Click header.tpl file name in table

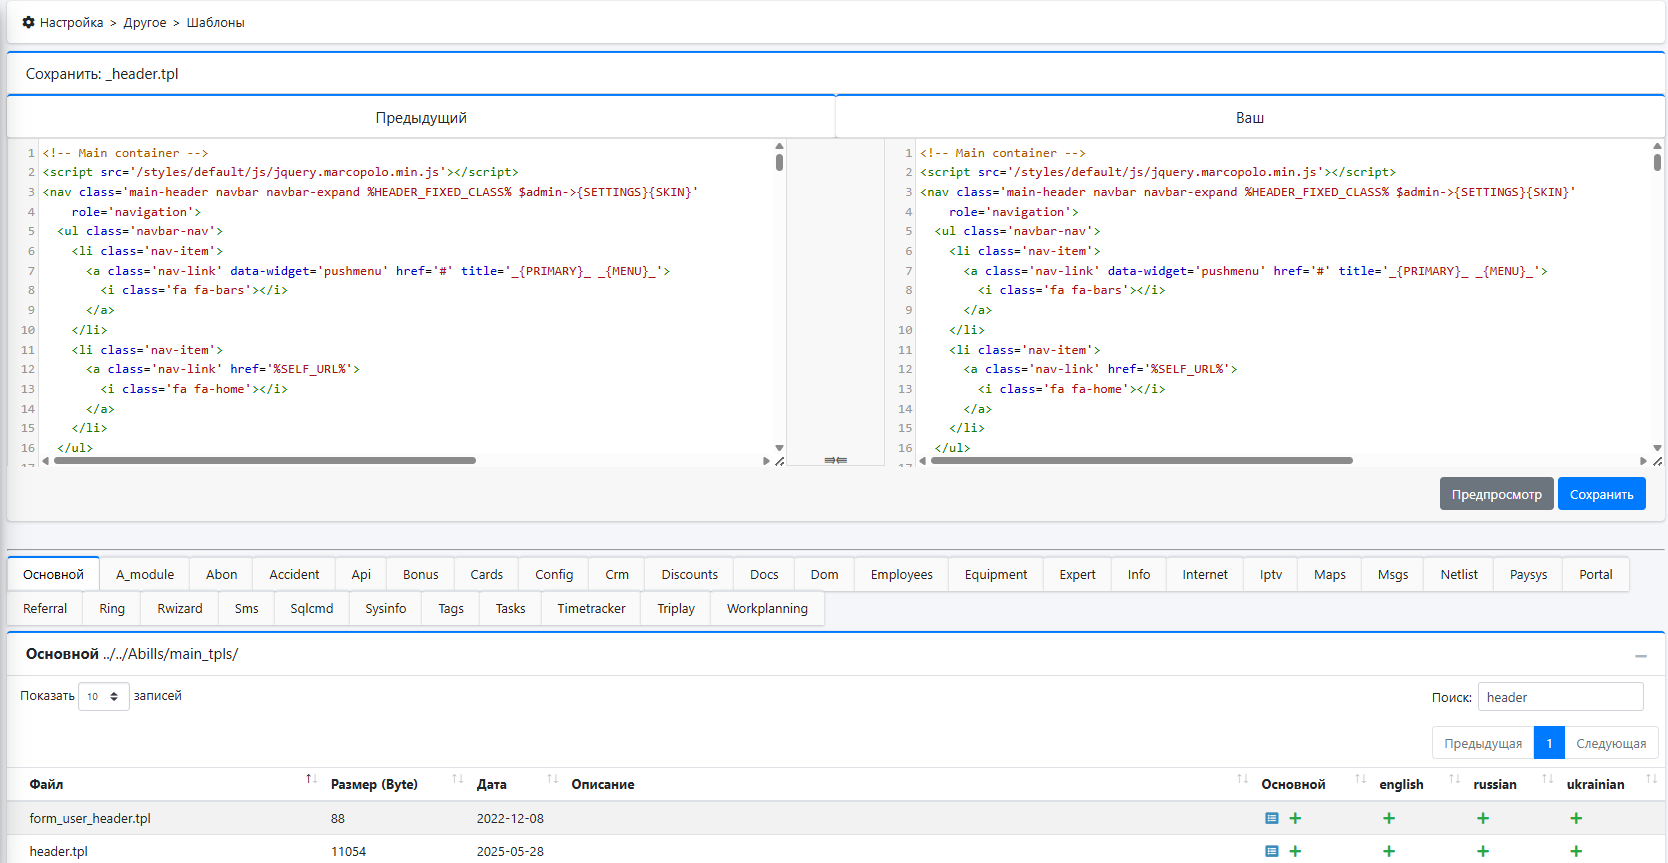(x=58, y=851)
